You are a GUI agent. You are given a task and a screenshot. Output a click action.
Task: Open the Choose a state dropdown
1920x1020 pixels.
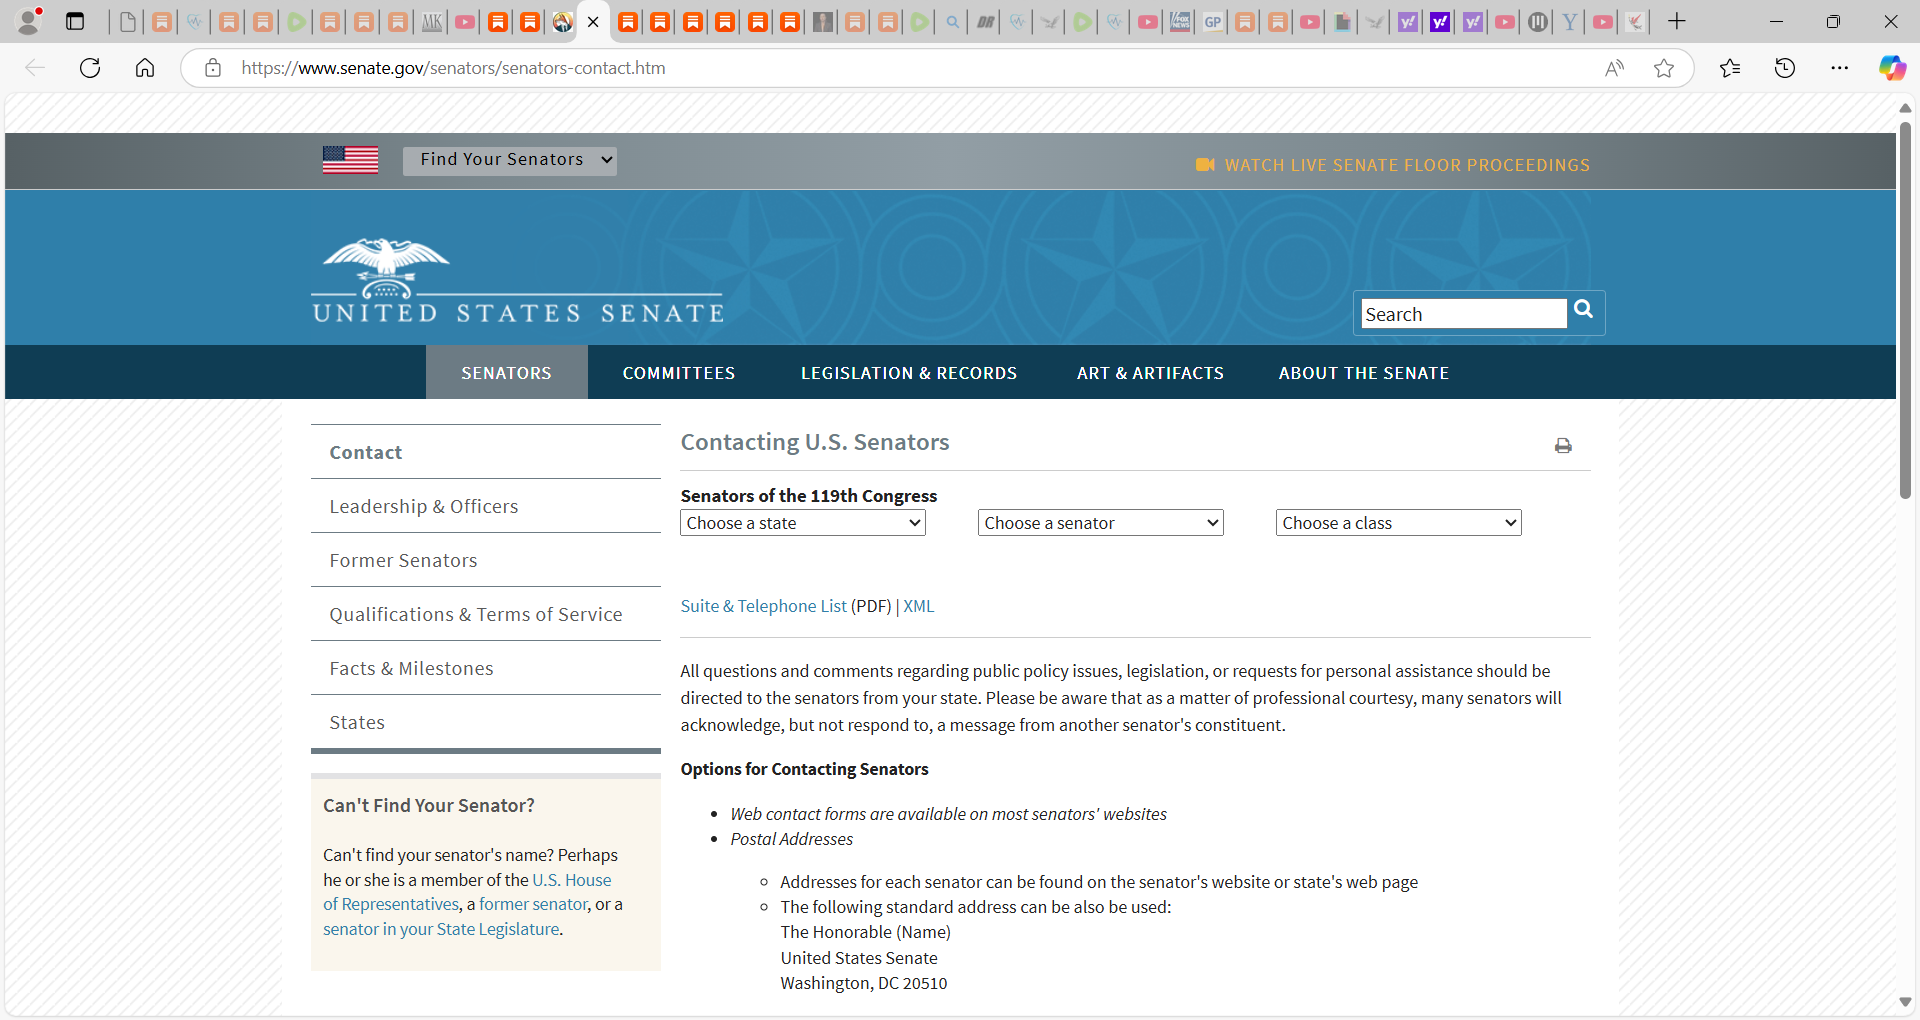click(803, 523)
